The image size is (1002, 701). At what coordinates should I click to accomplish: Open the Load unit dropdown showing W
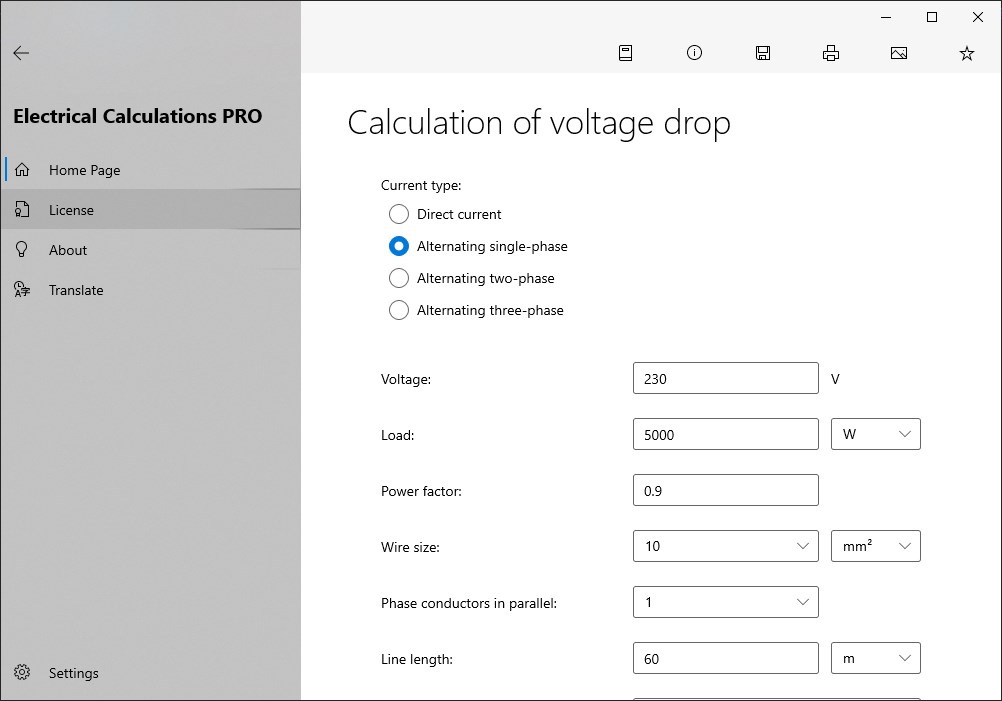(x=876, y=434)
